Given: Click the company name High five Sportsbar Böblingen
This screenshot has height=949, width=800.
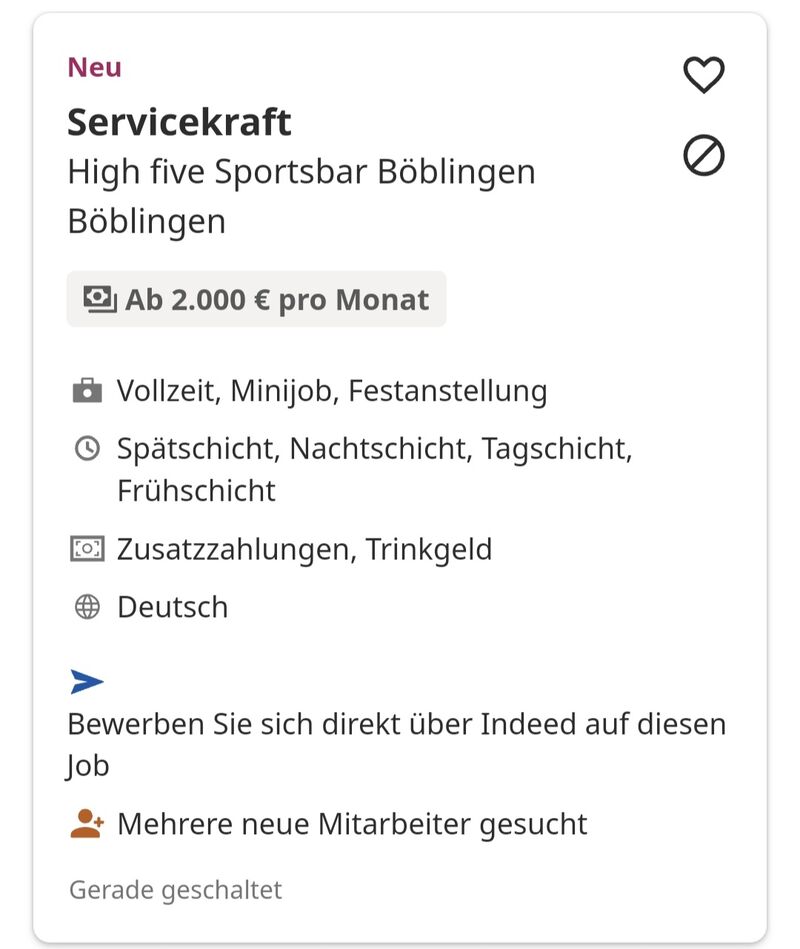Looking at the screenshot, I should pyautogui.click(x=301, y=172).
